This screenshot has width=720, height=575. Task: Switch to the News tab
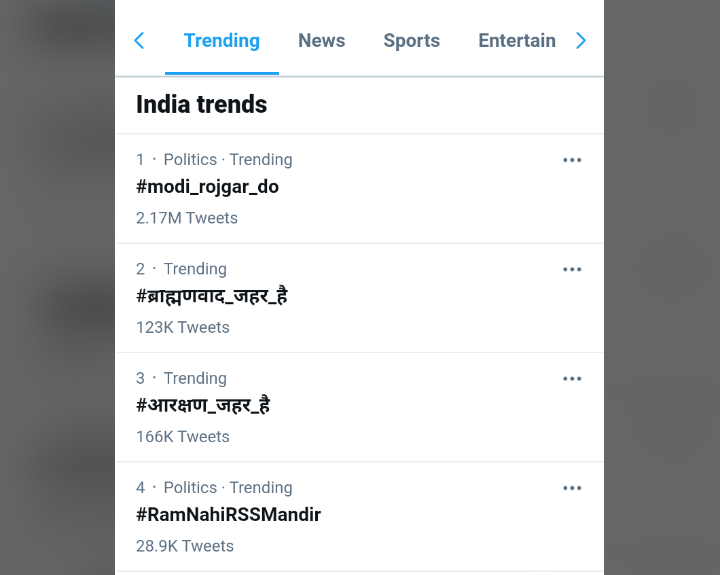coord(321,40)
